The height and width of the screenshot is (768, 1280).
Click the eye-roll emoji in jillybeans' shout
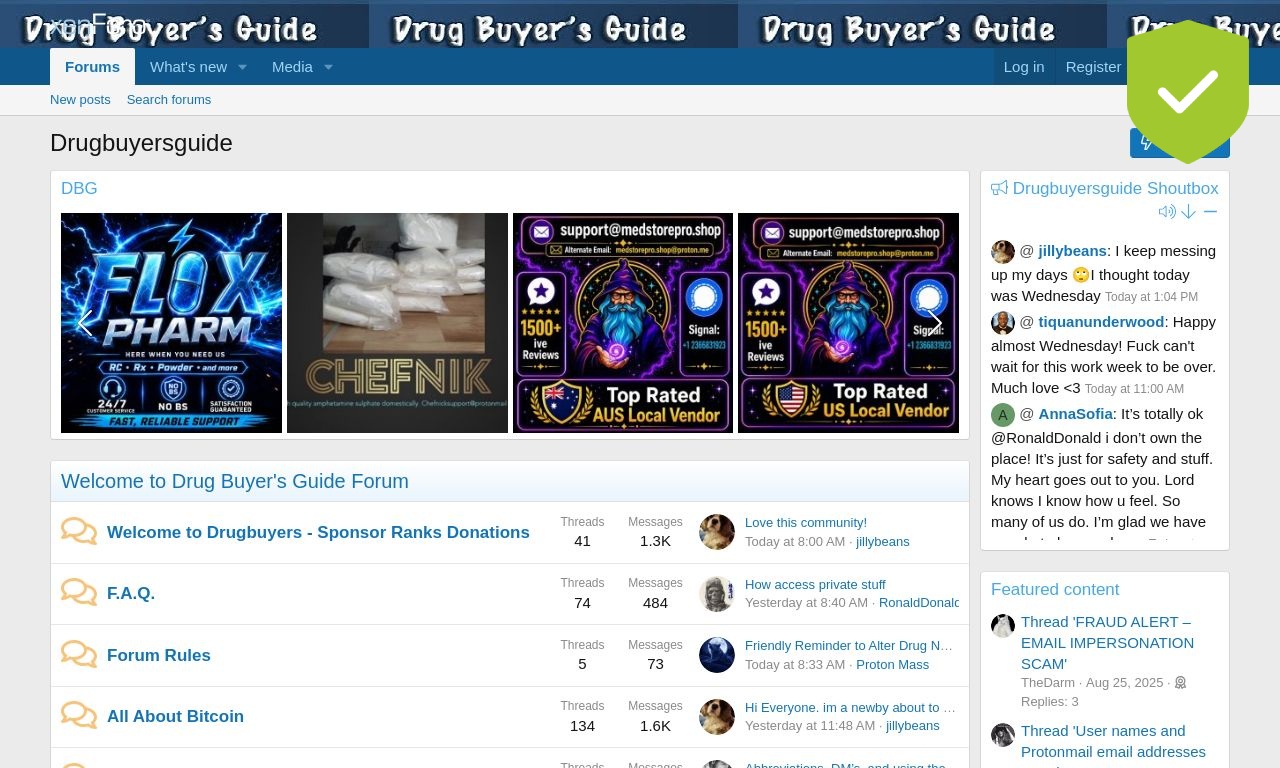point(1081,275)
